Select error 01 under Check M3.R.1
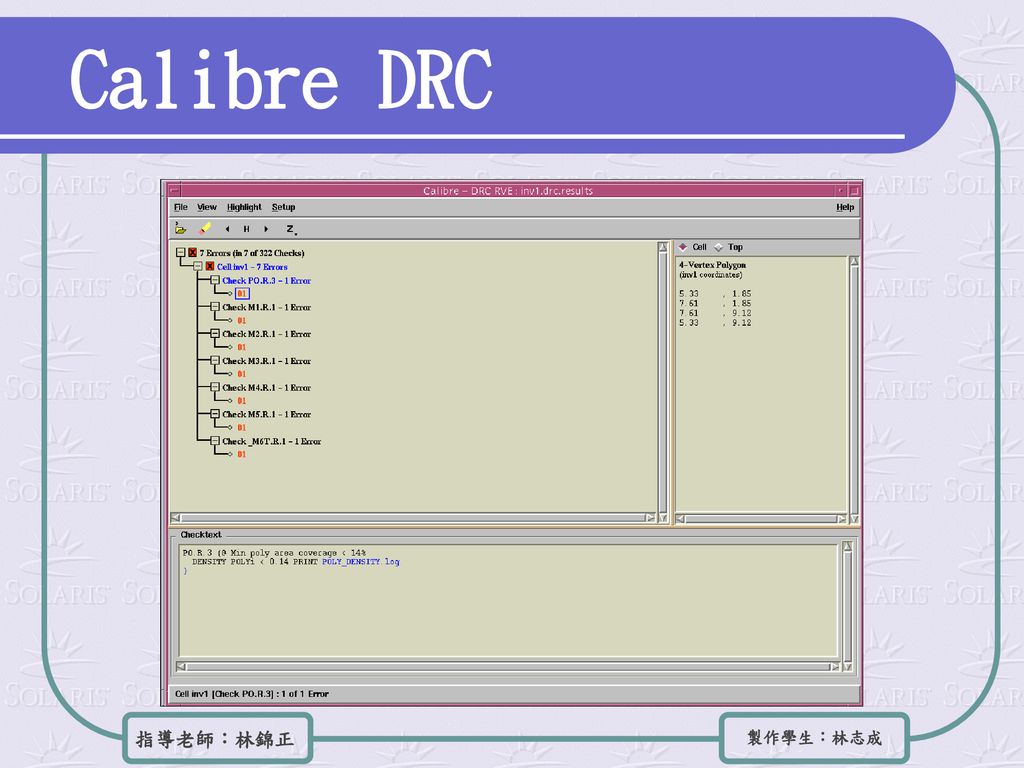 tap(242, 374)
